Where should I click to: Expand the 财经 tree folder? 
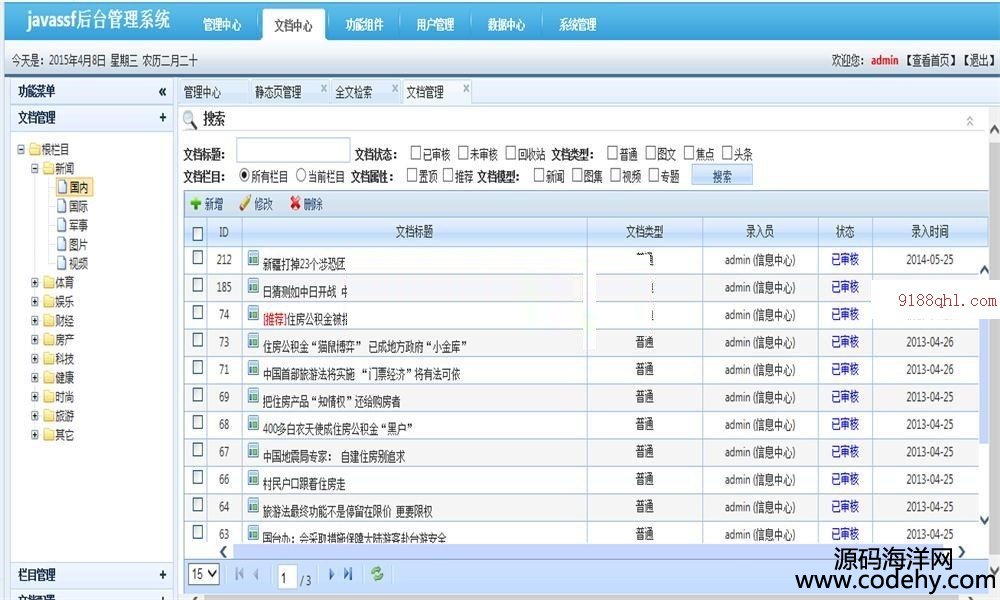pos(34,321)
